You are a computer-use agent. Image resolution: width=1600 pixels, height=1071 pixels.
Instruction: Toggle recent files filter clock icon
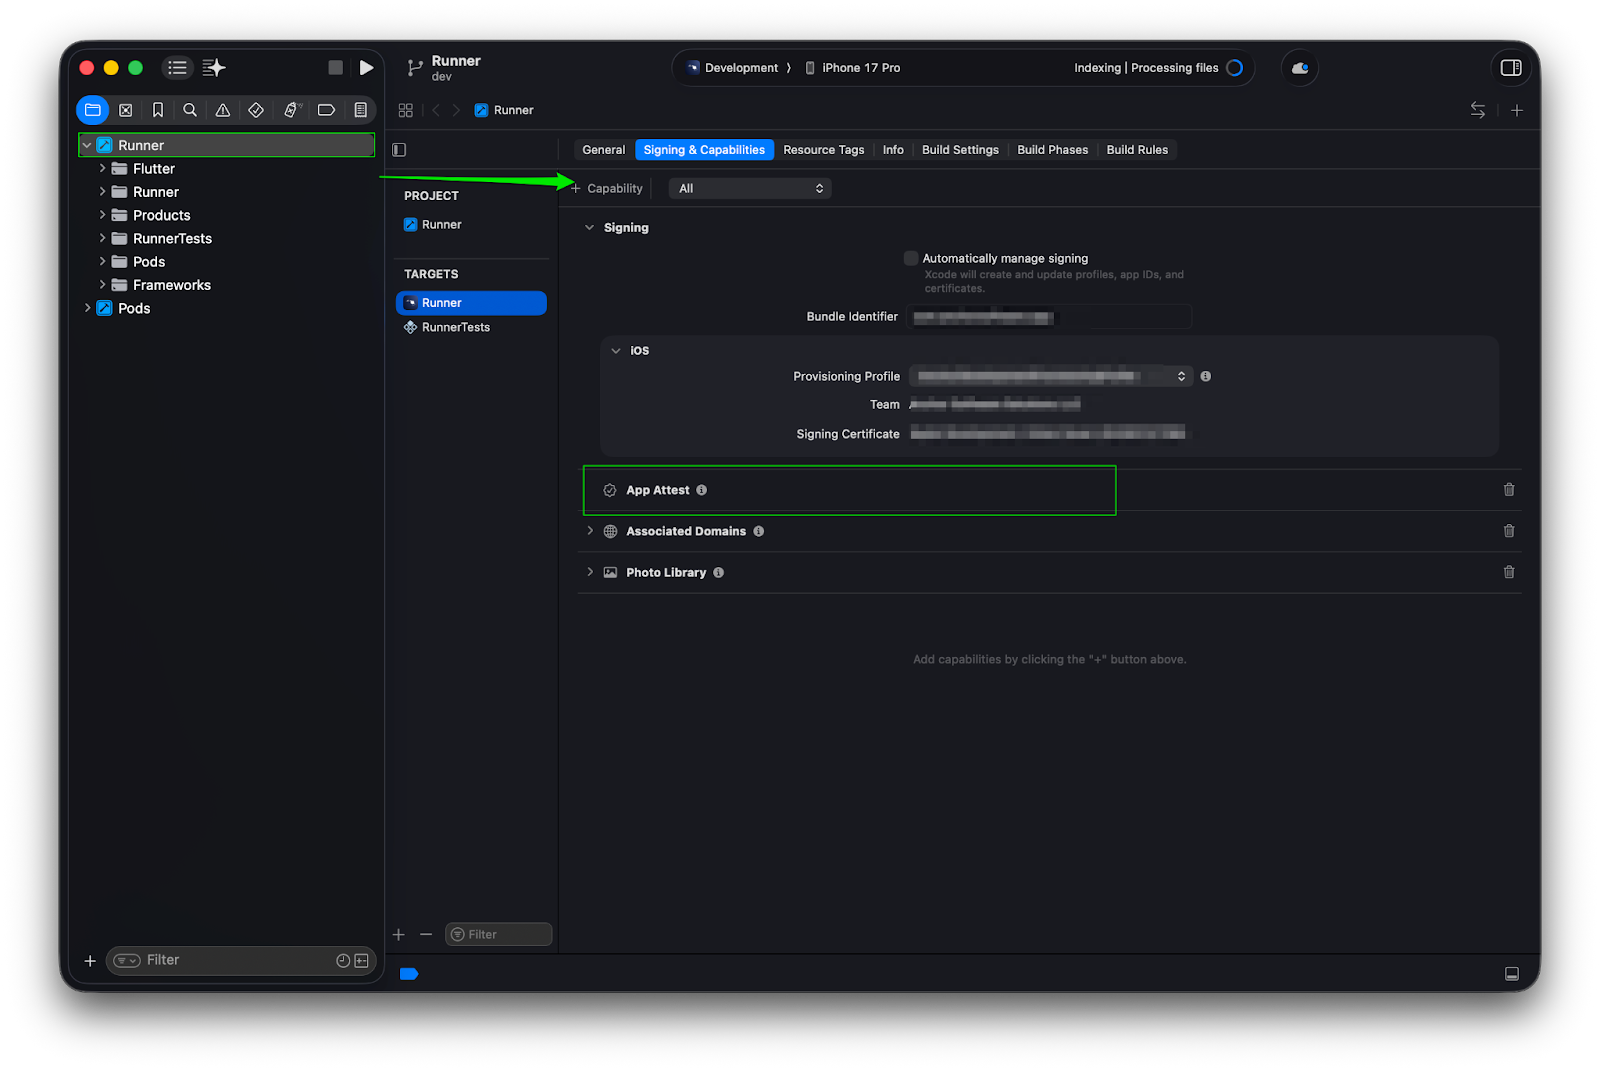(x=343, y=961)
